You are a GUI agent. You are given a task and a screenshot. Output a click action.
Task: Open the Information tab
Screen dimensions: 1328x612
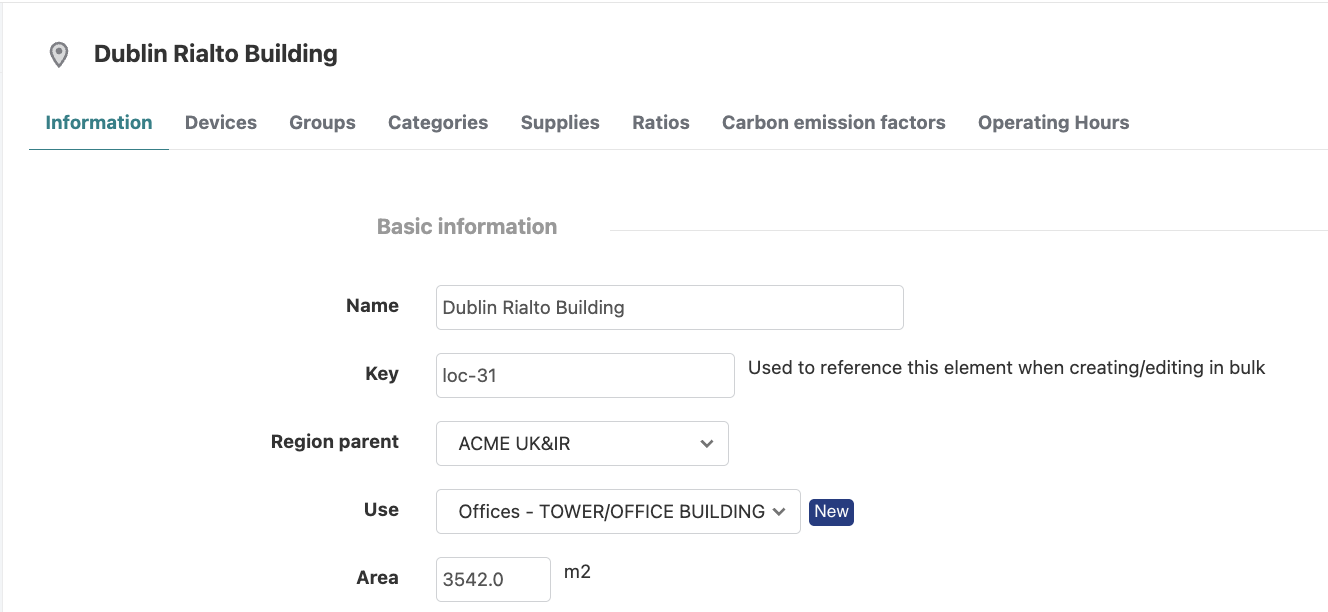99,123
